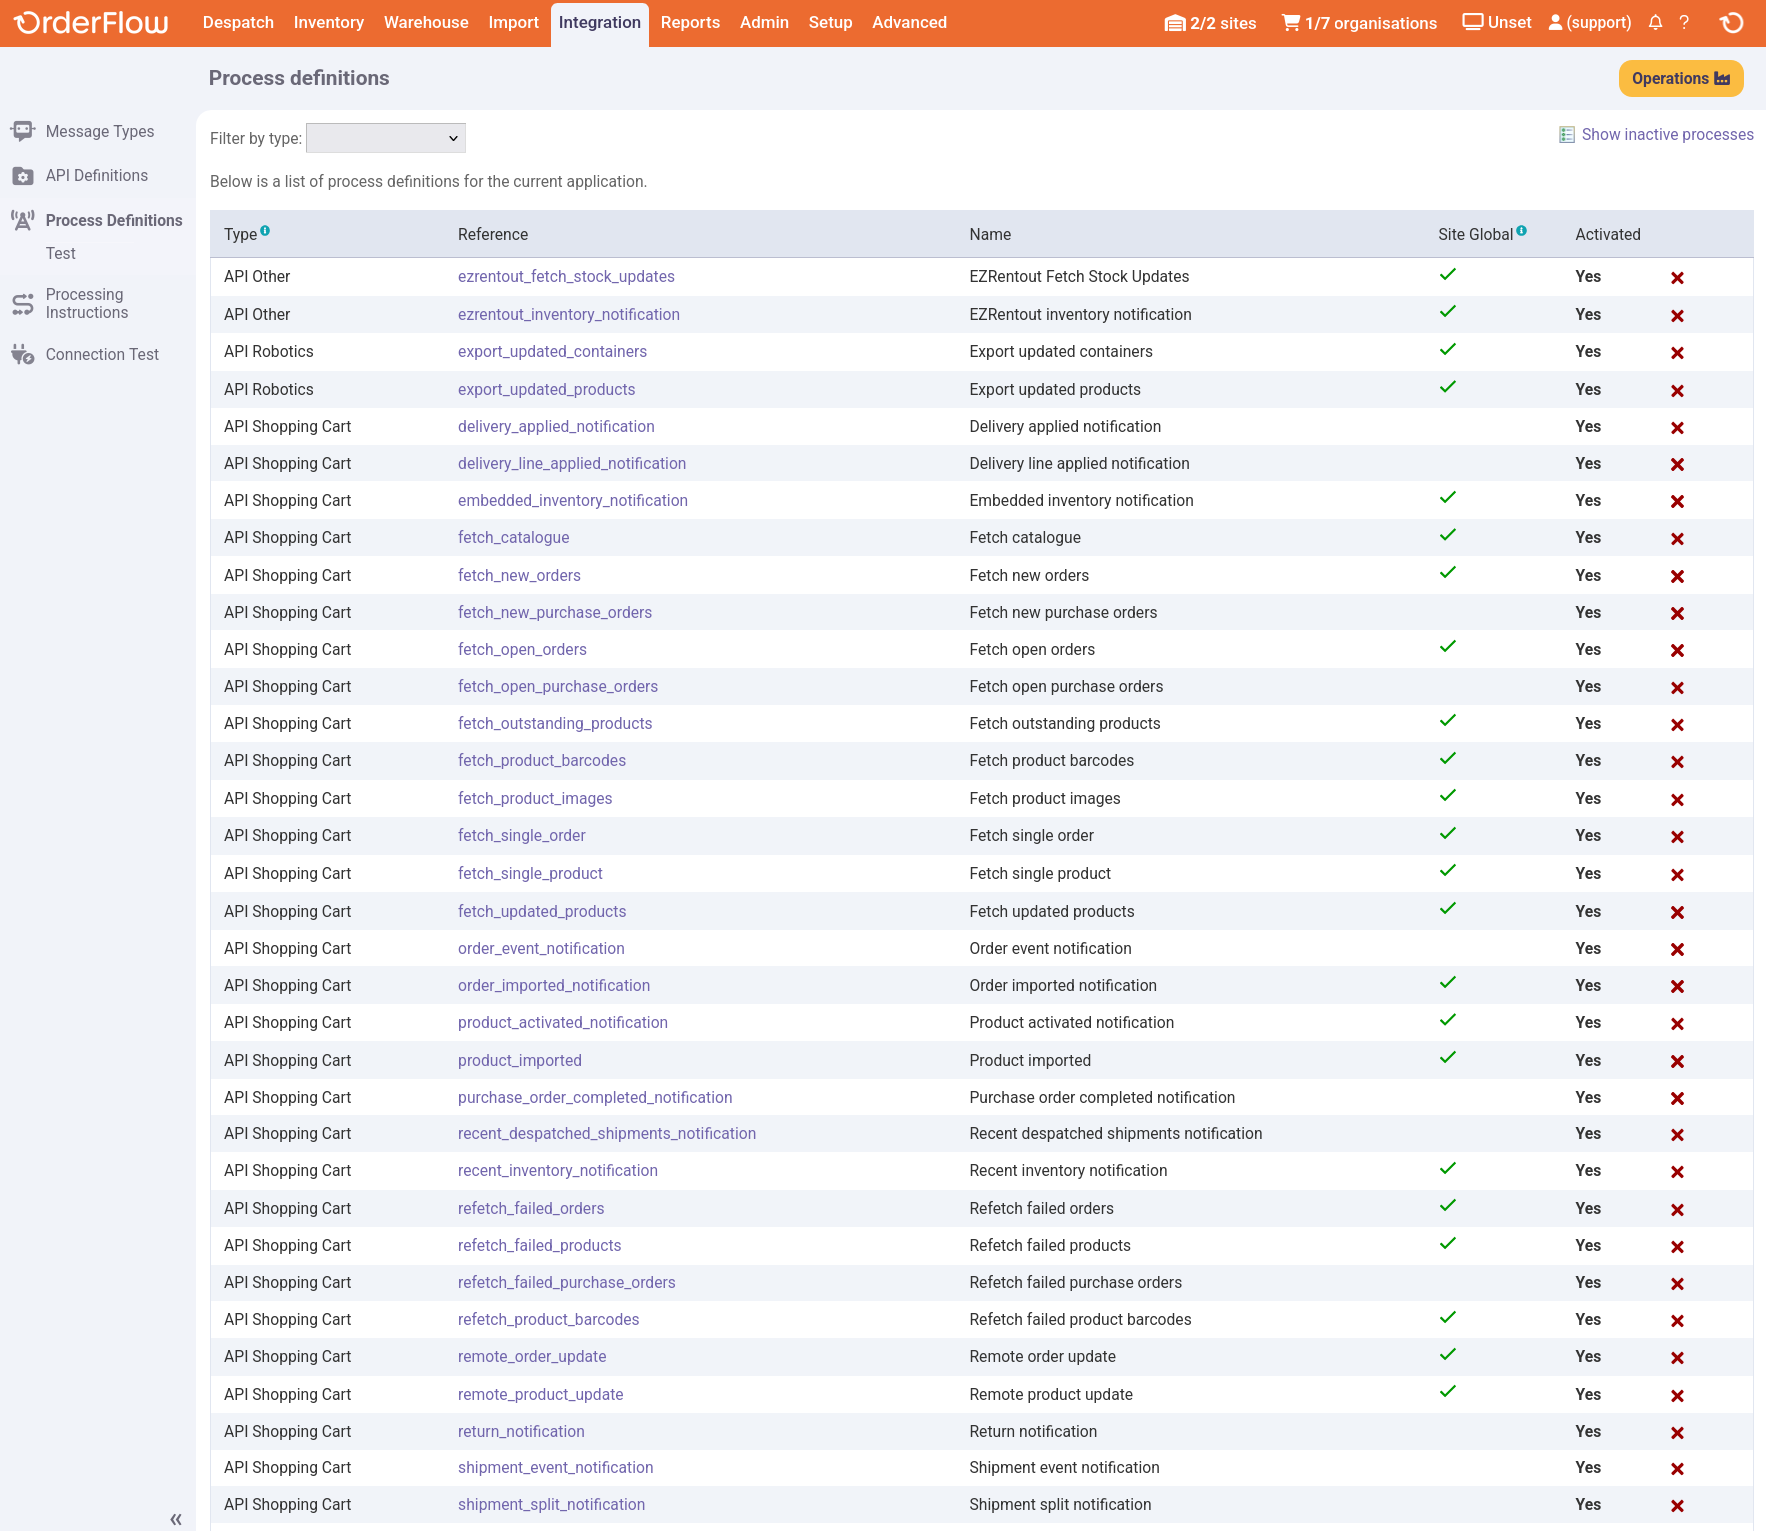Open the 1/7 organisations selector

pyautogui.click(x=1359, y=23)
